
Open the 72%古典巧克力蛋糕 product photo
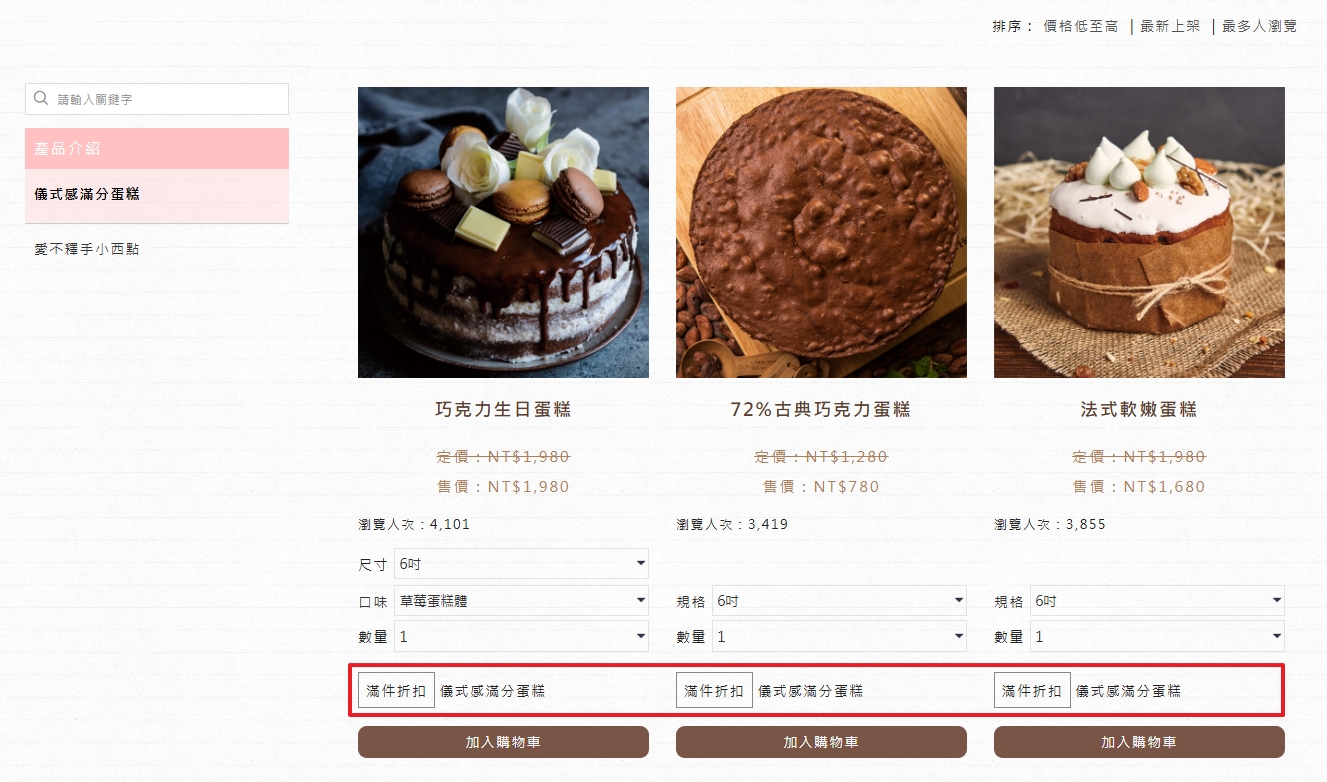(821, 232)
